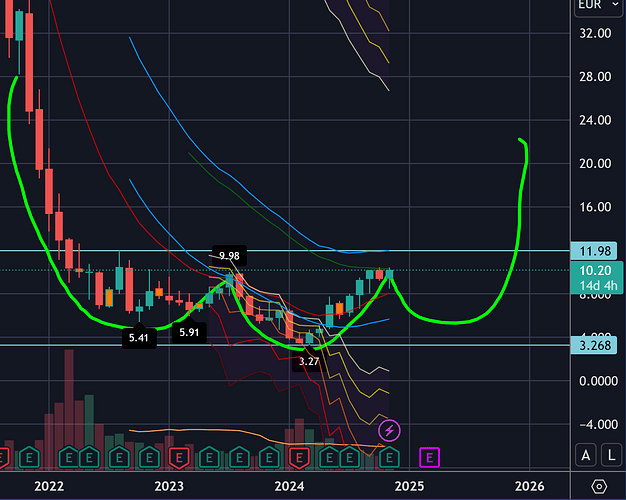Open the EUR currency dropdown

click(591, 6)
